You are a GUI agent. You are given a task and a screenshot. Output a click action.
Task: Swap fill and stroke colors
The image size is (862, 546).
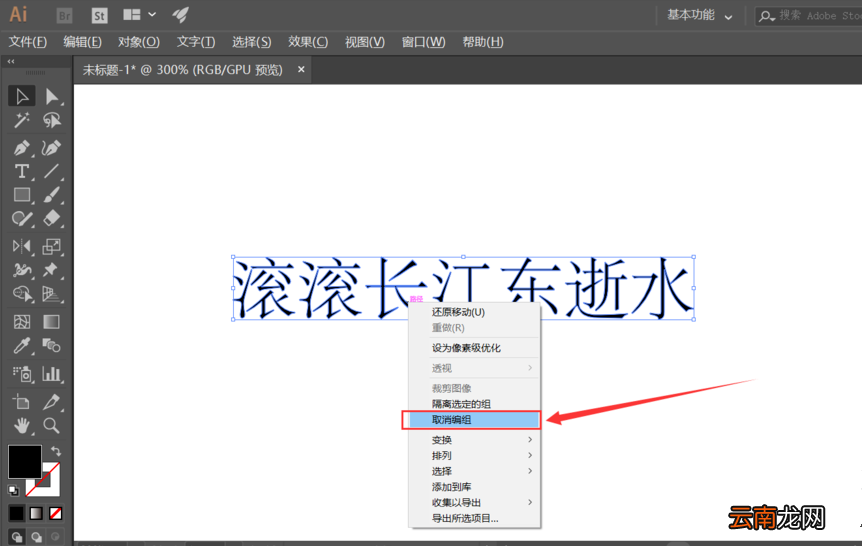(x=56, y=451)
